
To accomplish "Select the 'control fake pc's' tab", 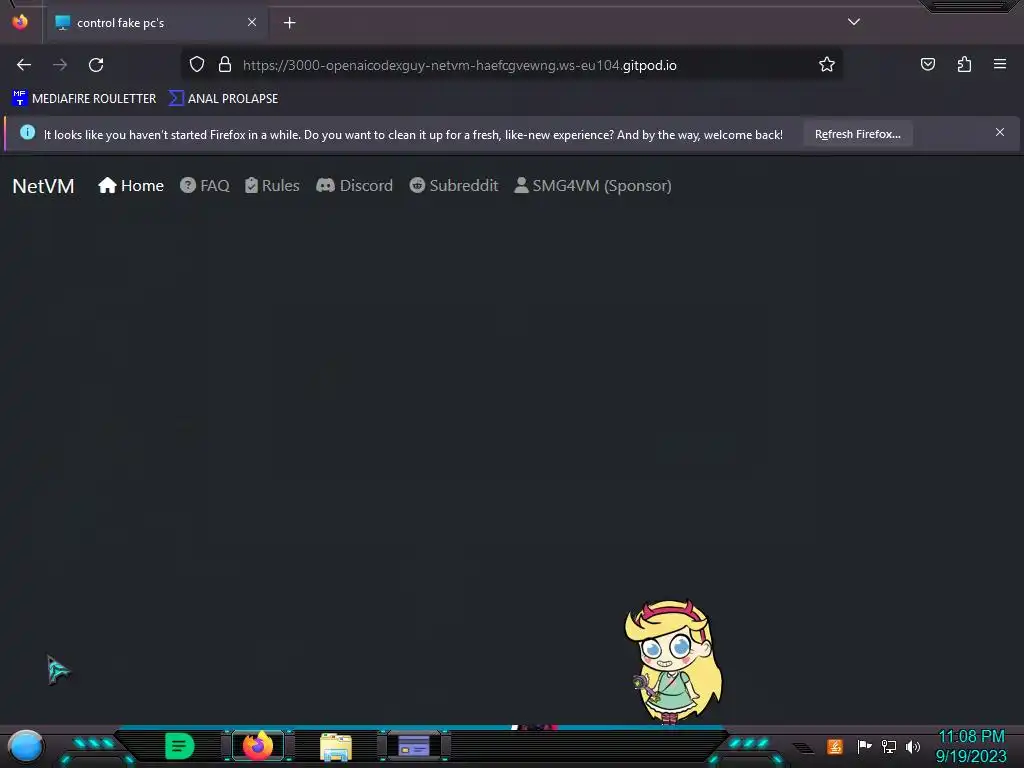I will 154,23.
